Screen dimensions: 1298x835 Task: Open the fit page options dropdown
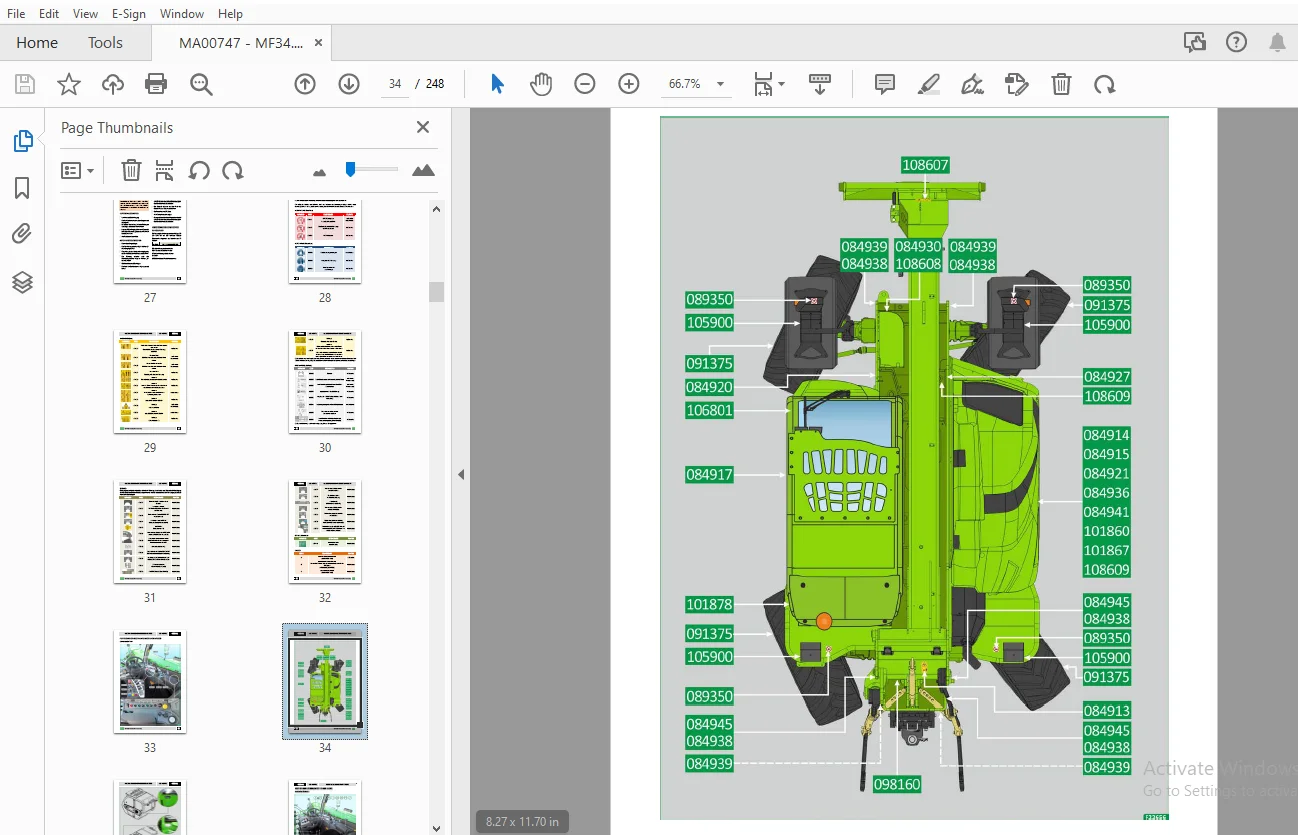tap(768, 84)
